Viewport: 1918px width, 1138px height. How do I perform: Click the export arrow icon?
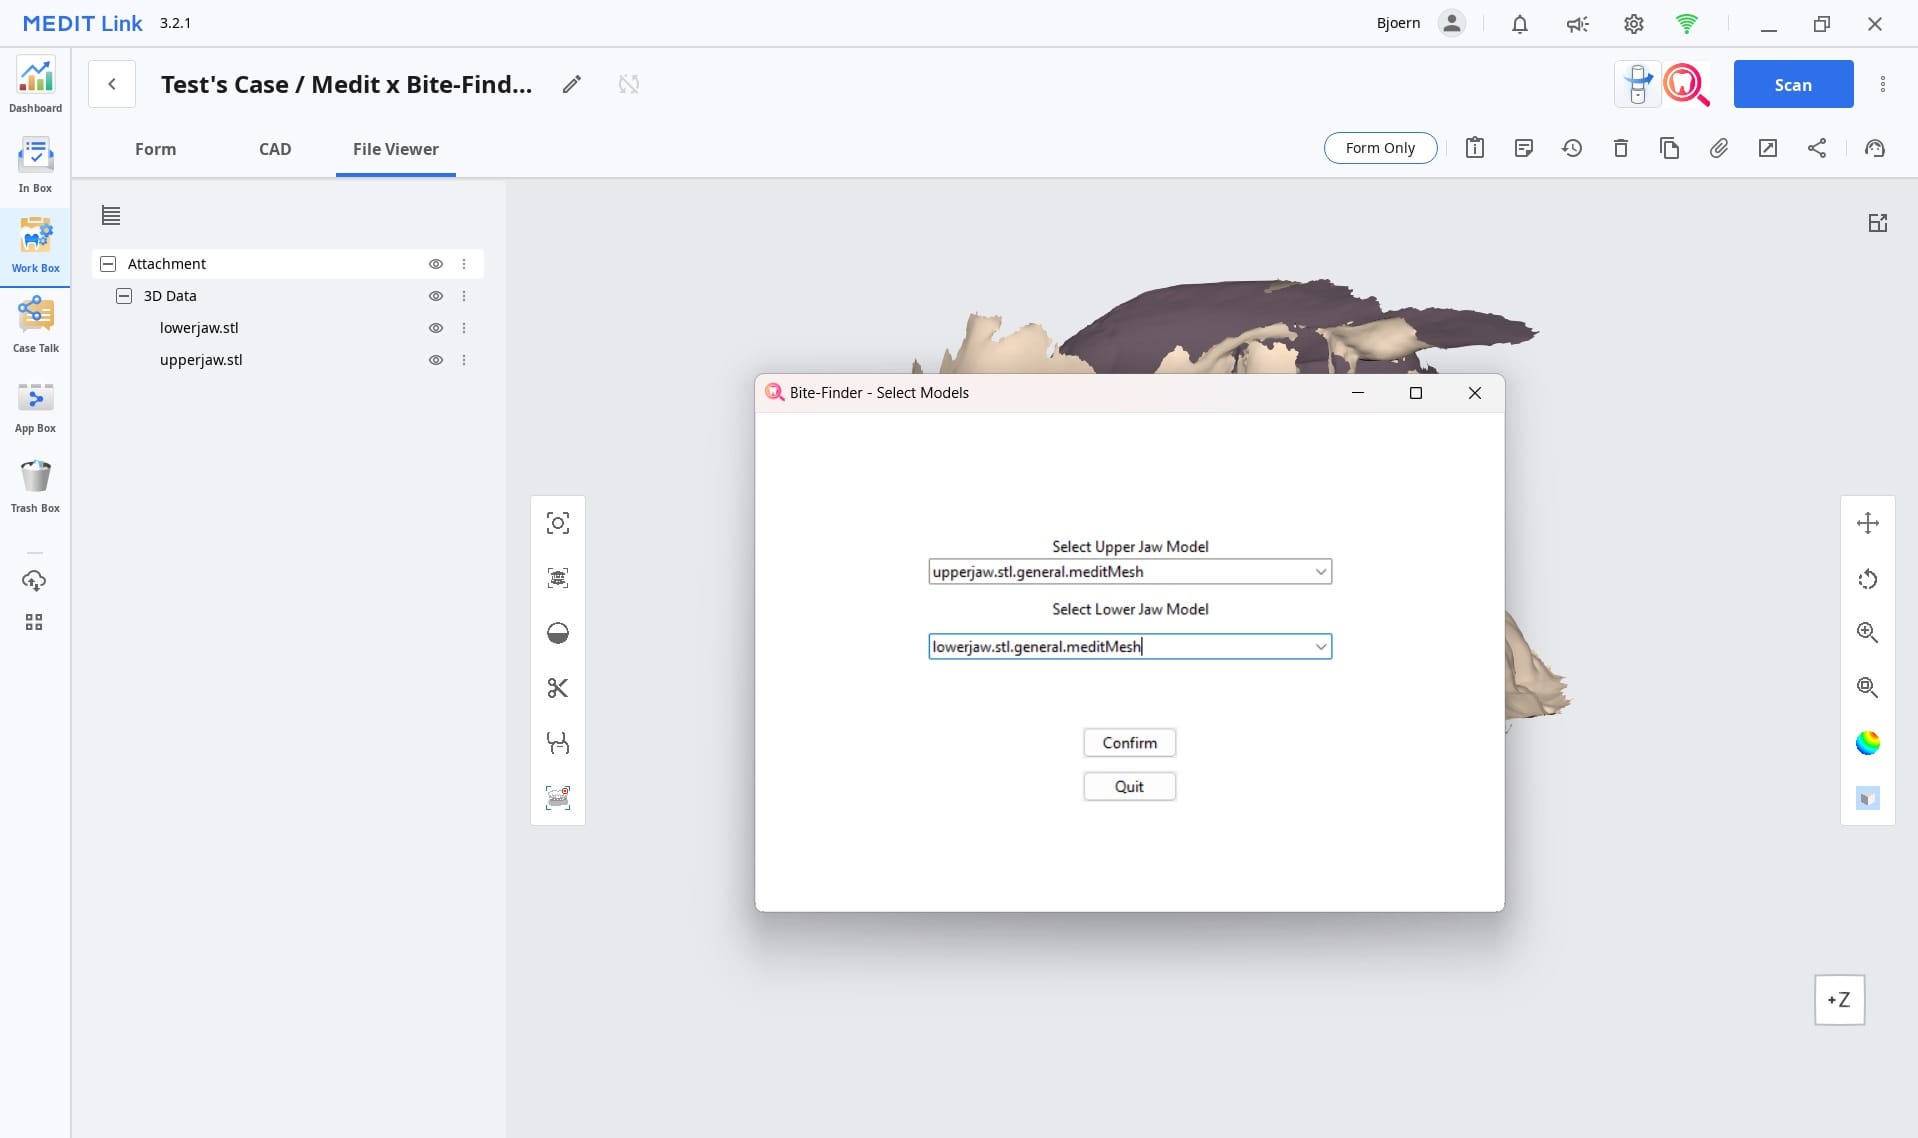[1768, 148]
